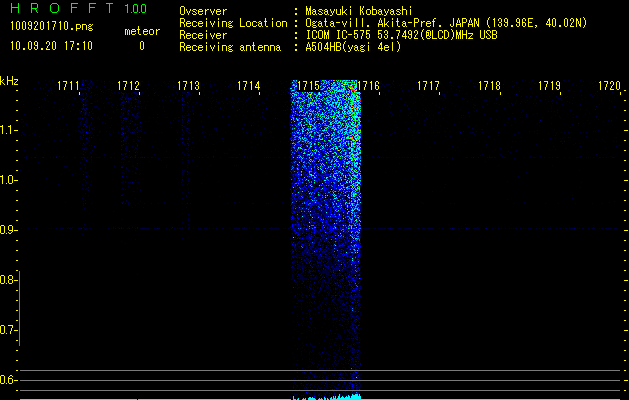
Task: Click the meteor count value 0
Action: [x=142, y=46]
